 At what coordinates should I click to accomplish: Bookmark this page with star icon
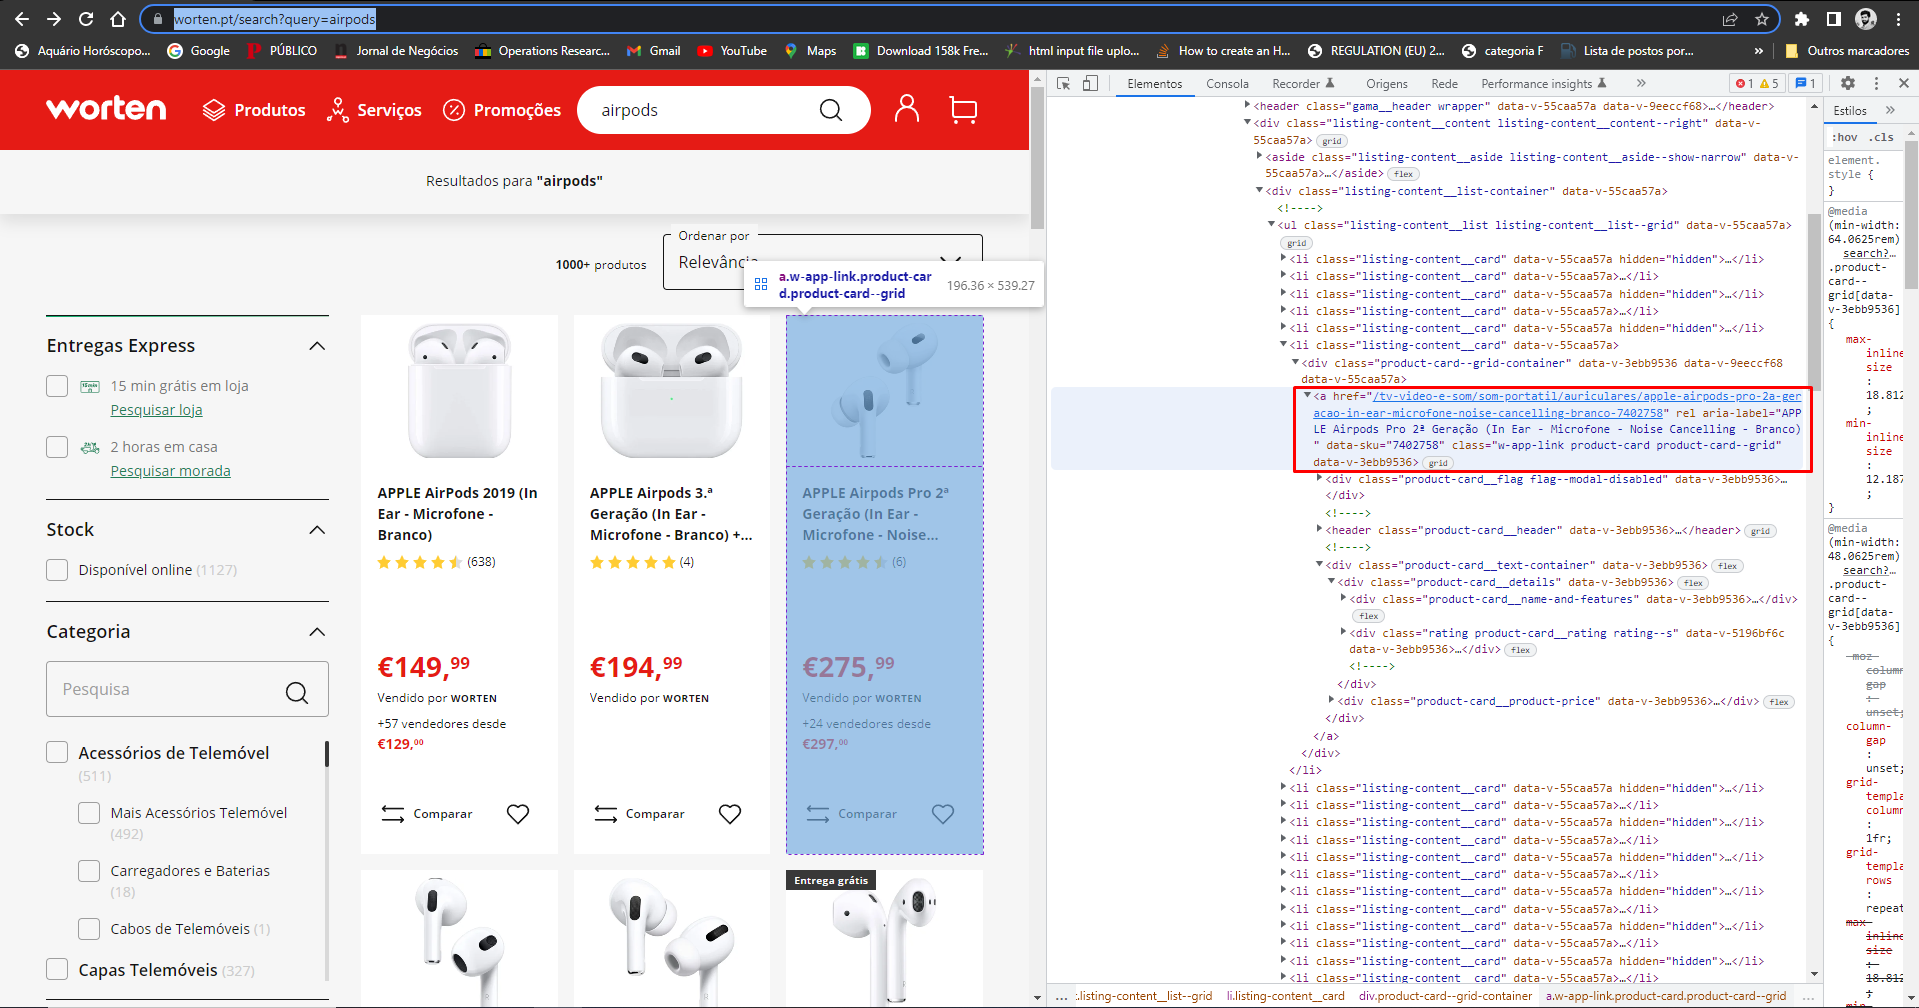[1762, 19]
